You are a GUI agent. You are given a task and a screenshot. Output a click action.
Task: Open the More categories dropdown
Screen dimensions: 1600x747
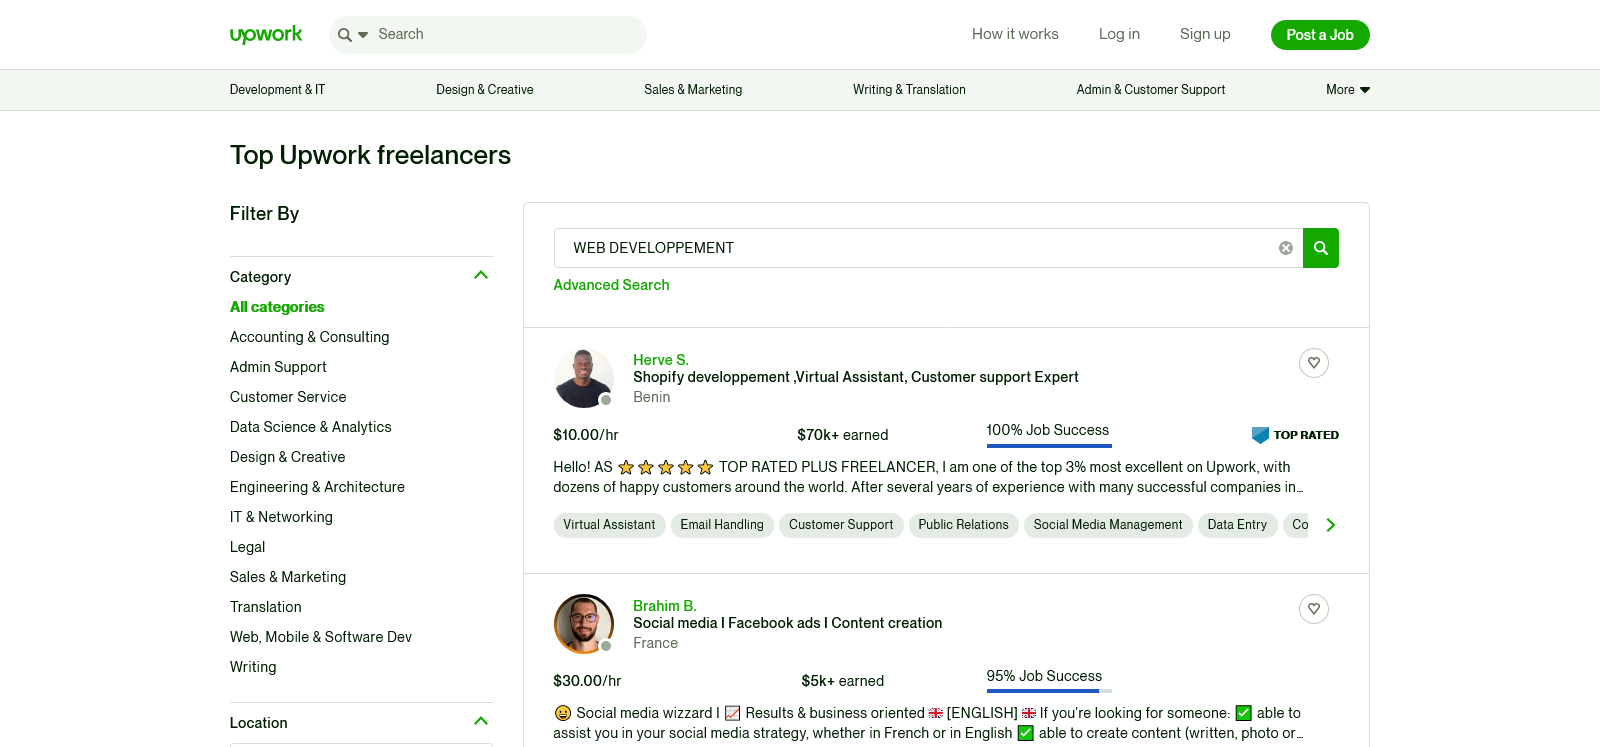pyautogui.click(x=1347, y=90)
